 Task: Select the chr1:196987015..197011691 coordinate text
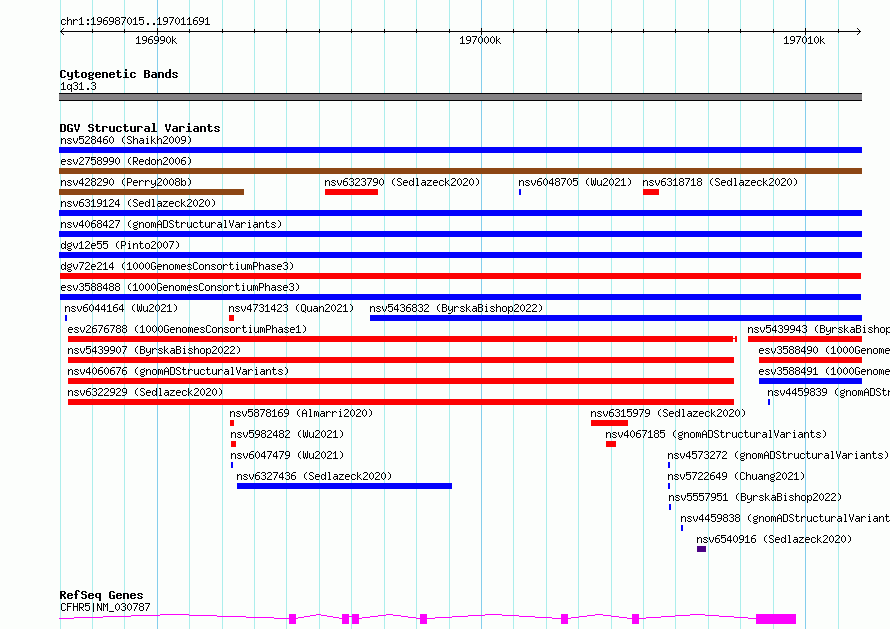[135, 22]
